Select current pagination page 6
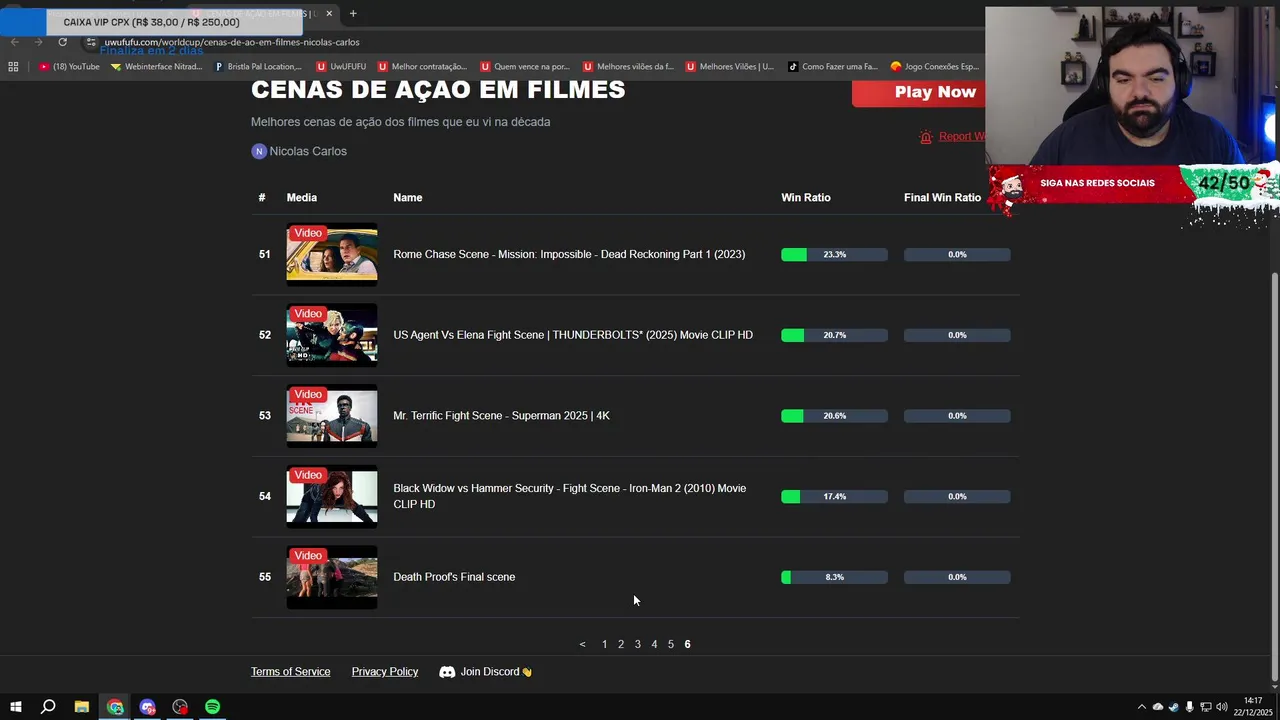Viewport: 1280px width, 720px height. (x=687, y=645)
